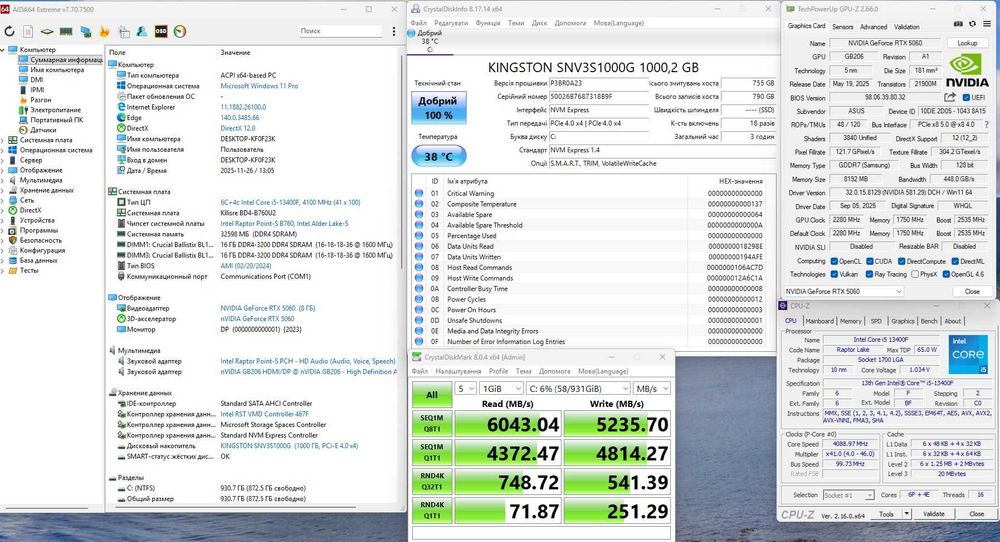Run the RND4K Q32T1 test button
Screen dimensions: 1000x542
click(432, 481)
